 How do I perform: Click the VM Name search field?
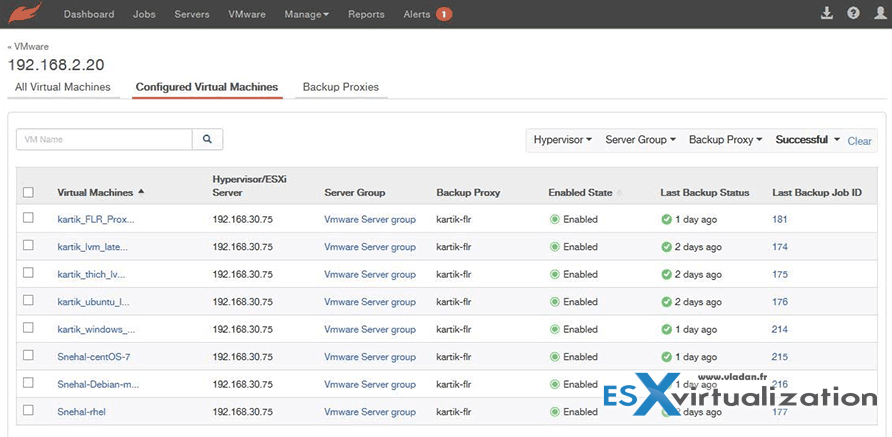104,139
